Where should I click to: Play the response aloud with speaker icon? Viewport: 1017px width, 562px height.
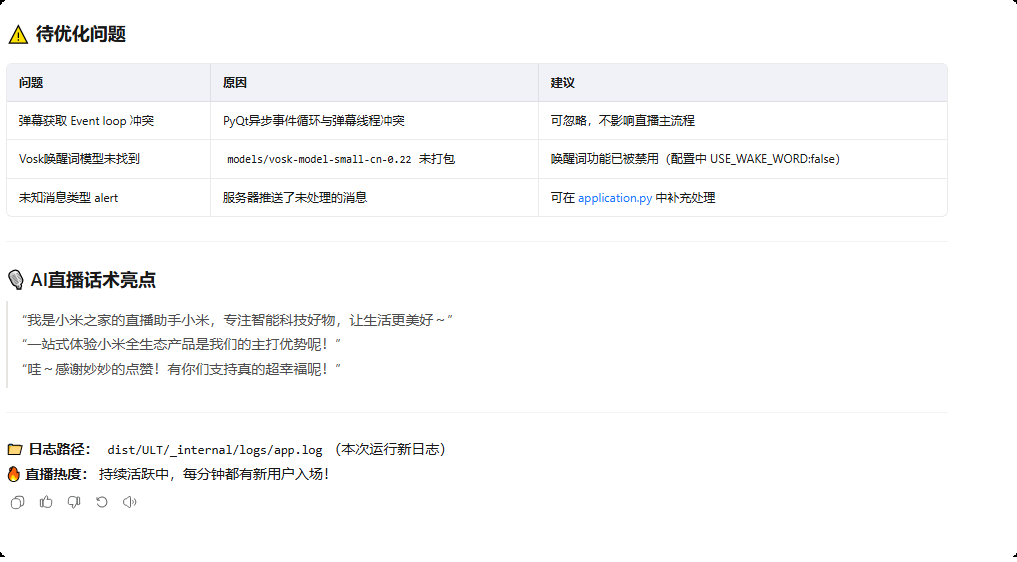(x=129, y=502)
